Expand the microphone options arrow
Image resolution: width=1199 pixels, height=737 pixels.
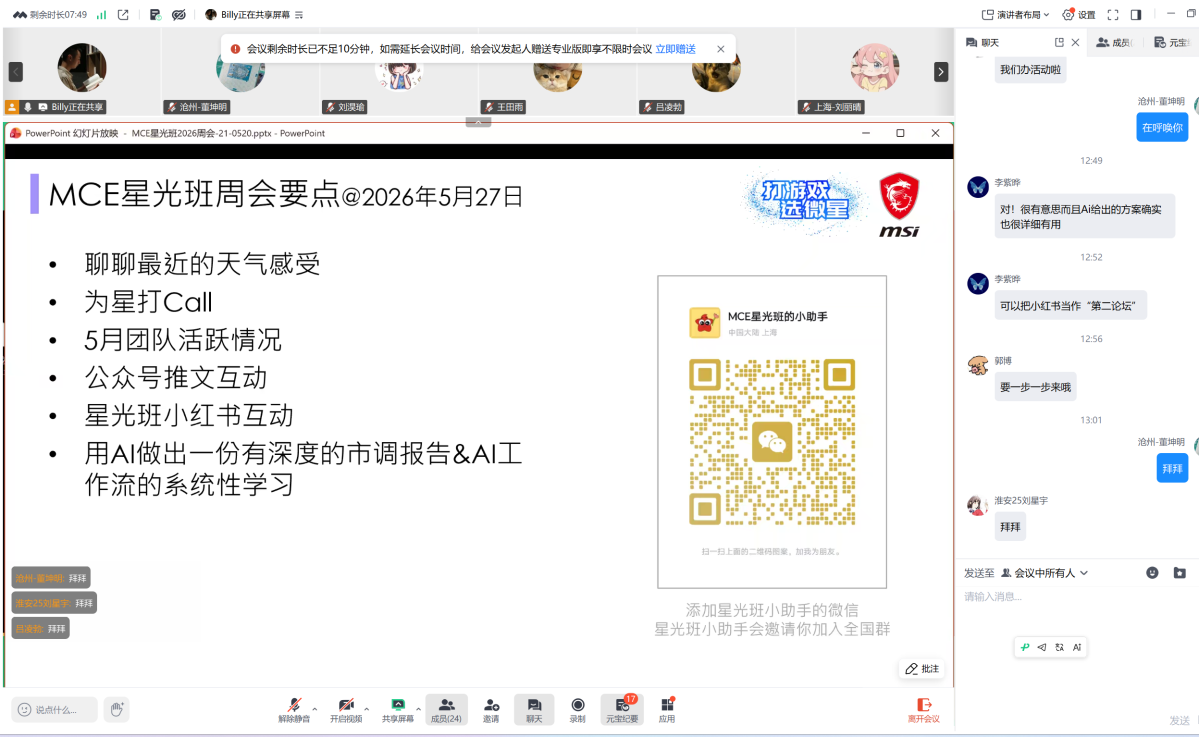tap(314, 709)
